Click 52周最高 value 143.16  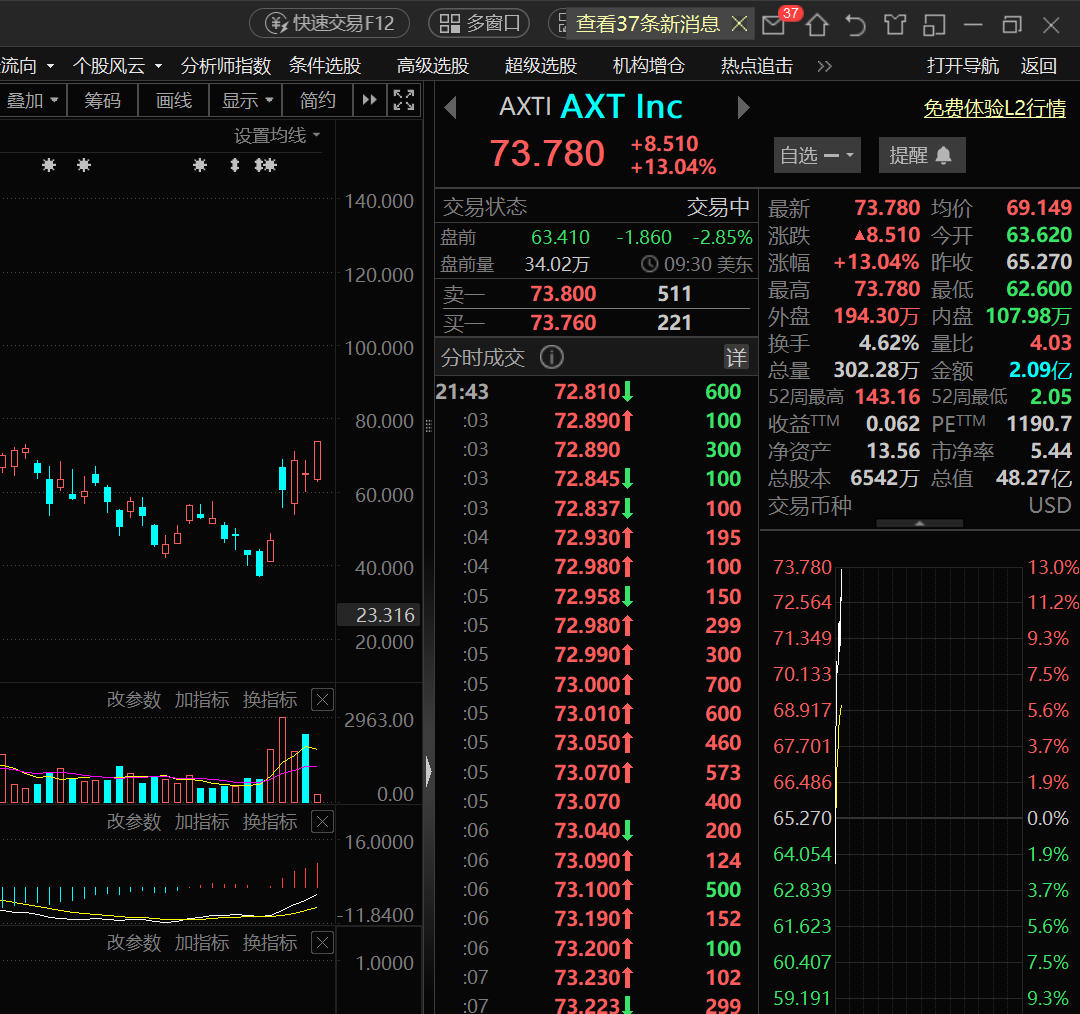point(887,397)
